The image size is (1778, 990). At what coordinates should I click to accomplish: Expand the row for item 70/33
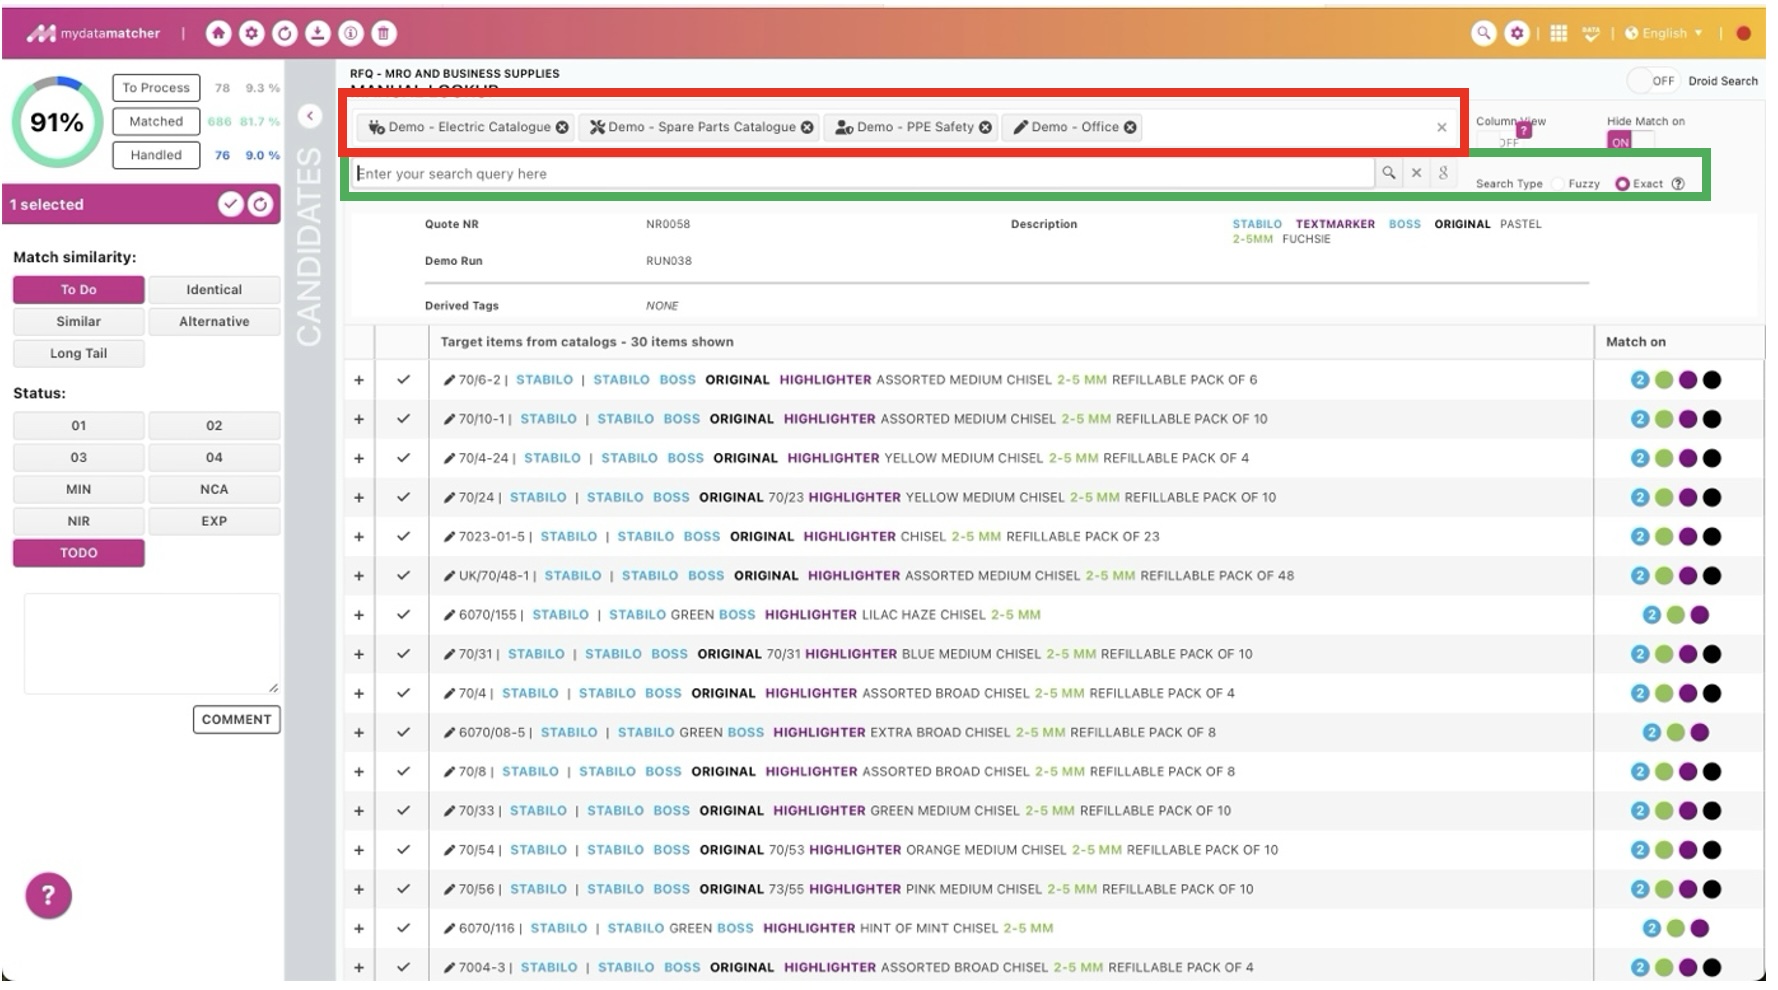point(359,811)
